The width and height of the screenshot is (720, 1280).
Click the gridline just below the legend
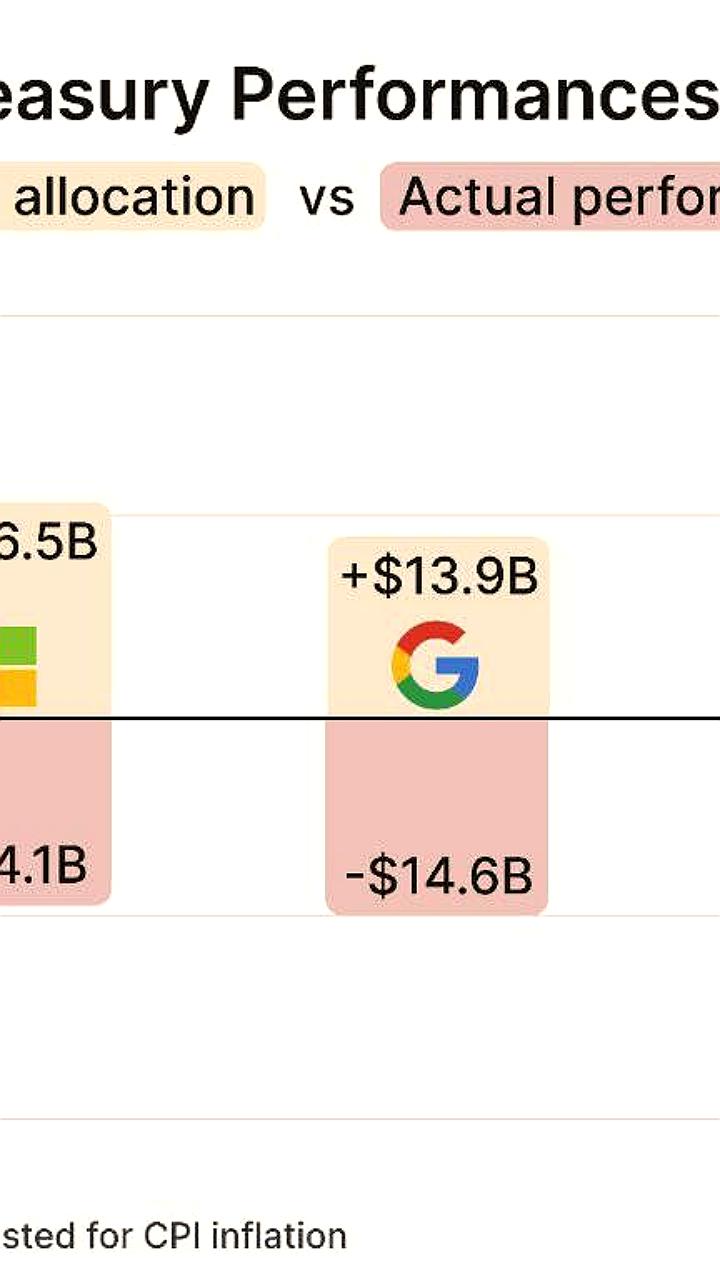click(x=360, y=316)
